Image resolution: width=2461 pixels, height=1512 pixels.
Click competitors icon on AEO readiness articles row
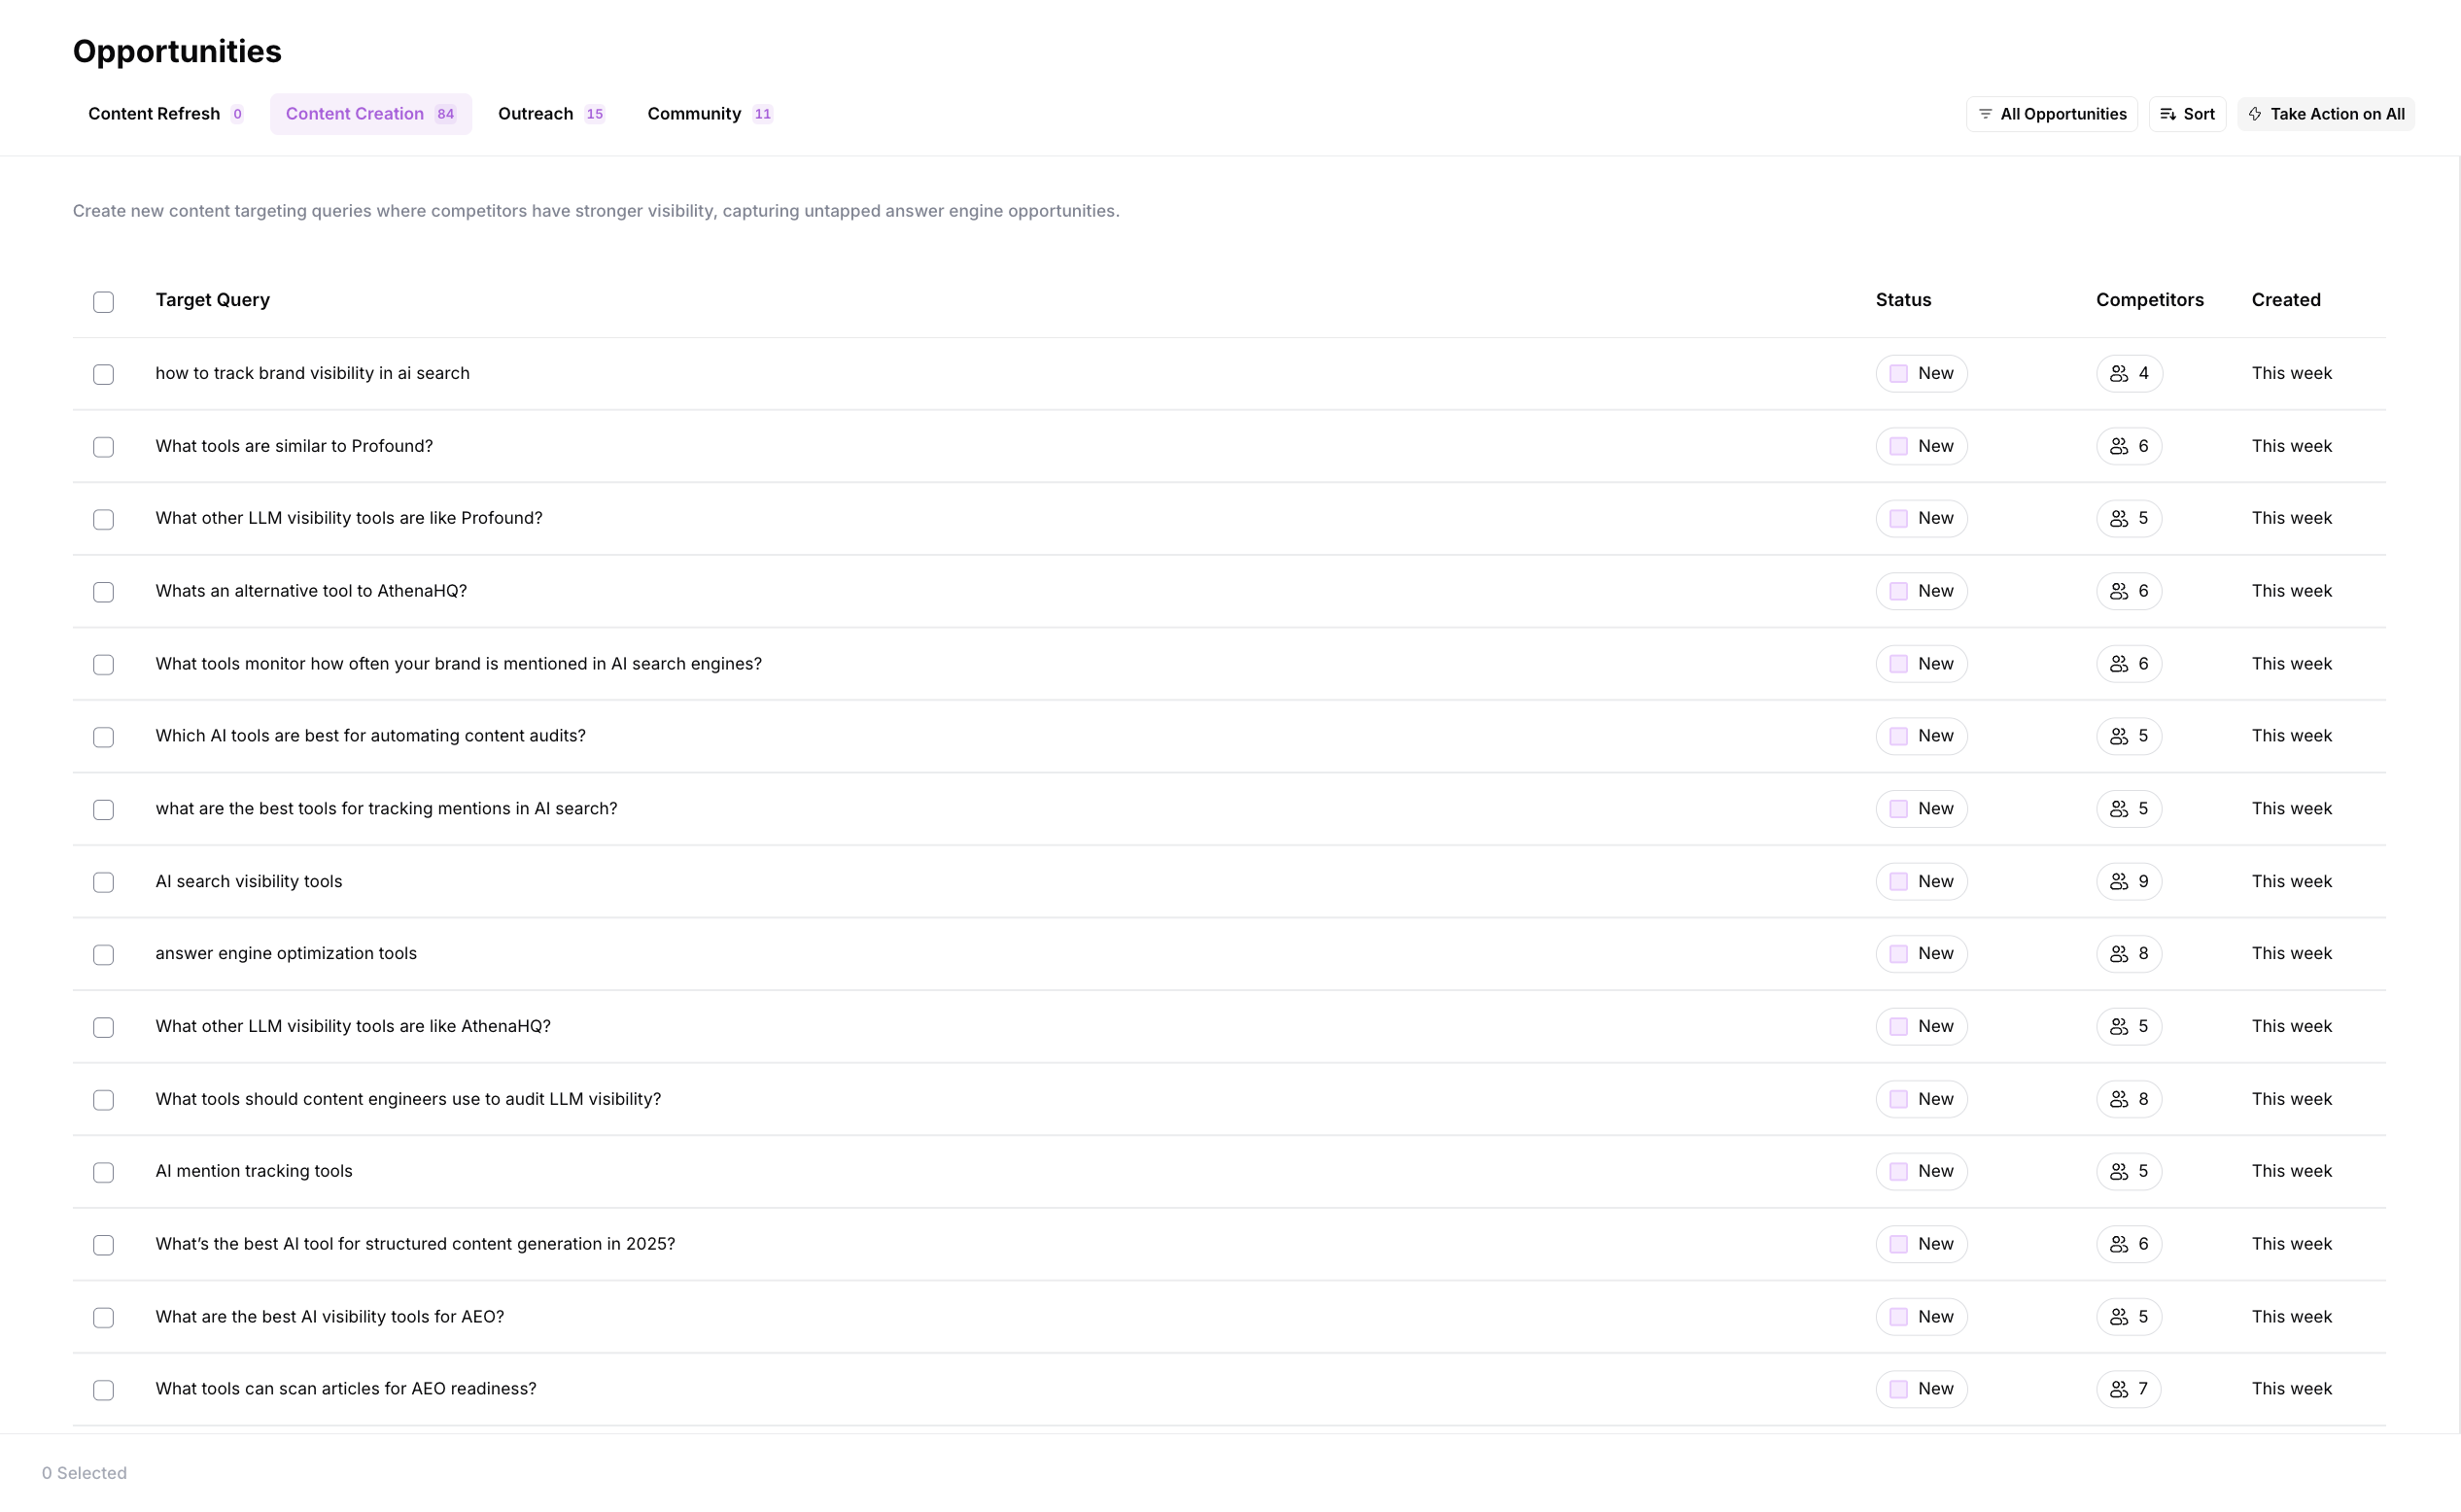click(2118, 1389)
